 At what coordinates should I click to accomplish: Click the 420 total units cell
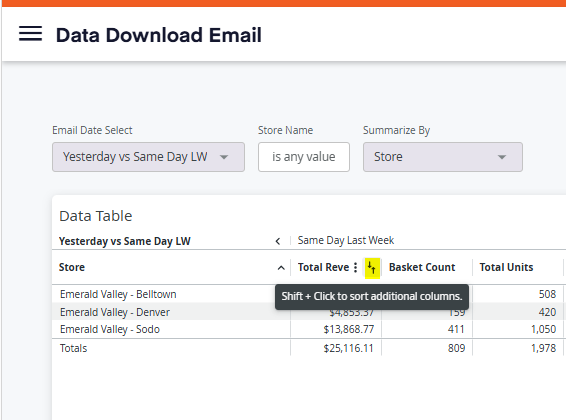pos(547,312)
